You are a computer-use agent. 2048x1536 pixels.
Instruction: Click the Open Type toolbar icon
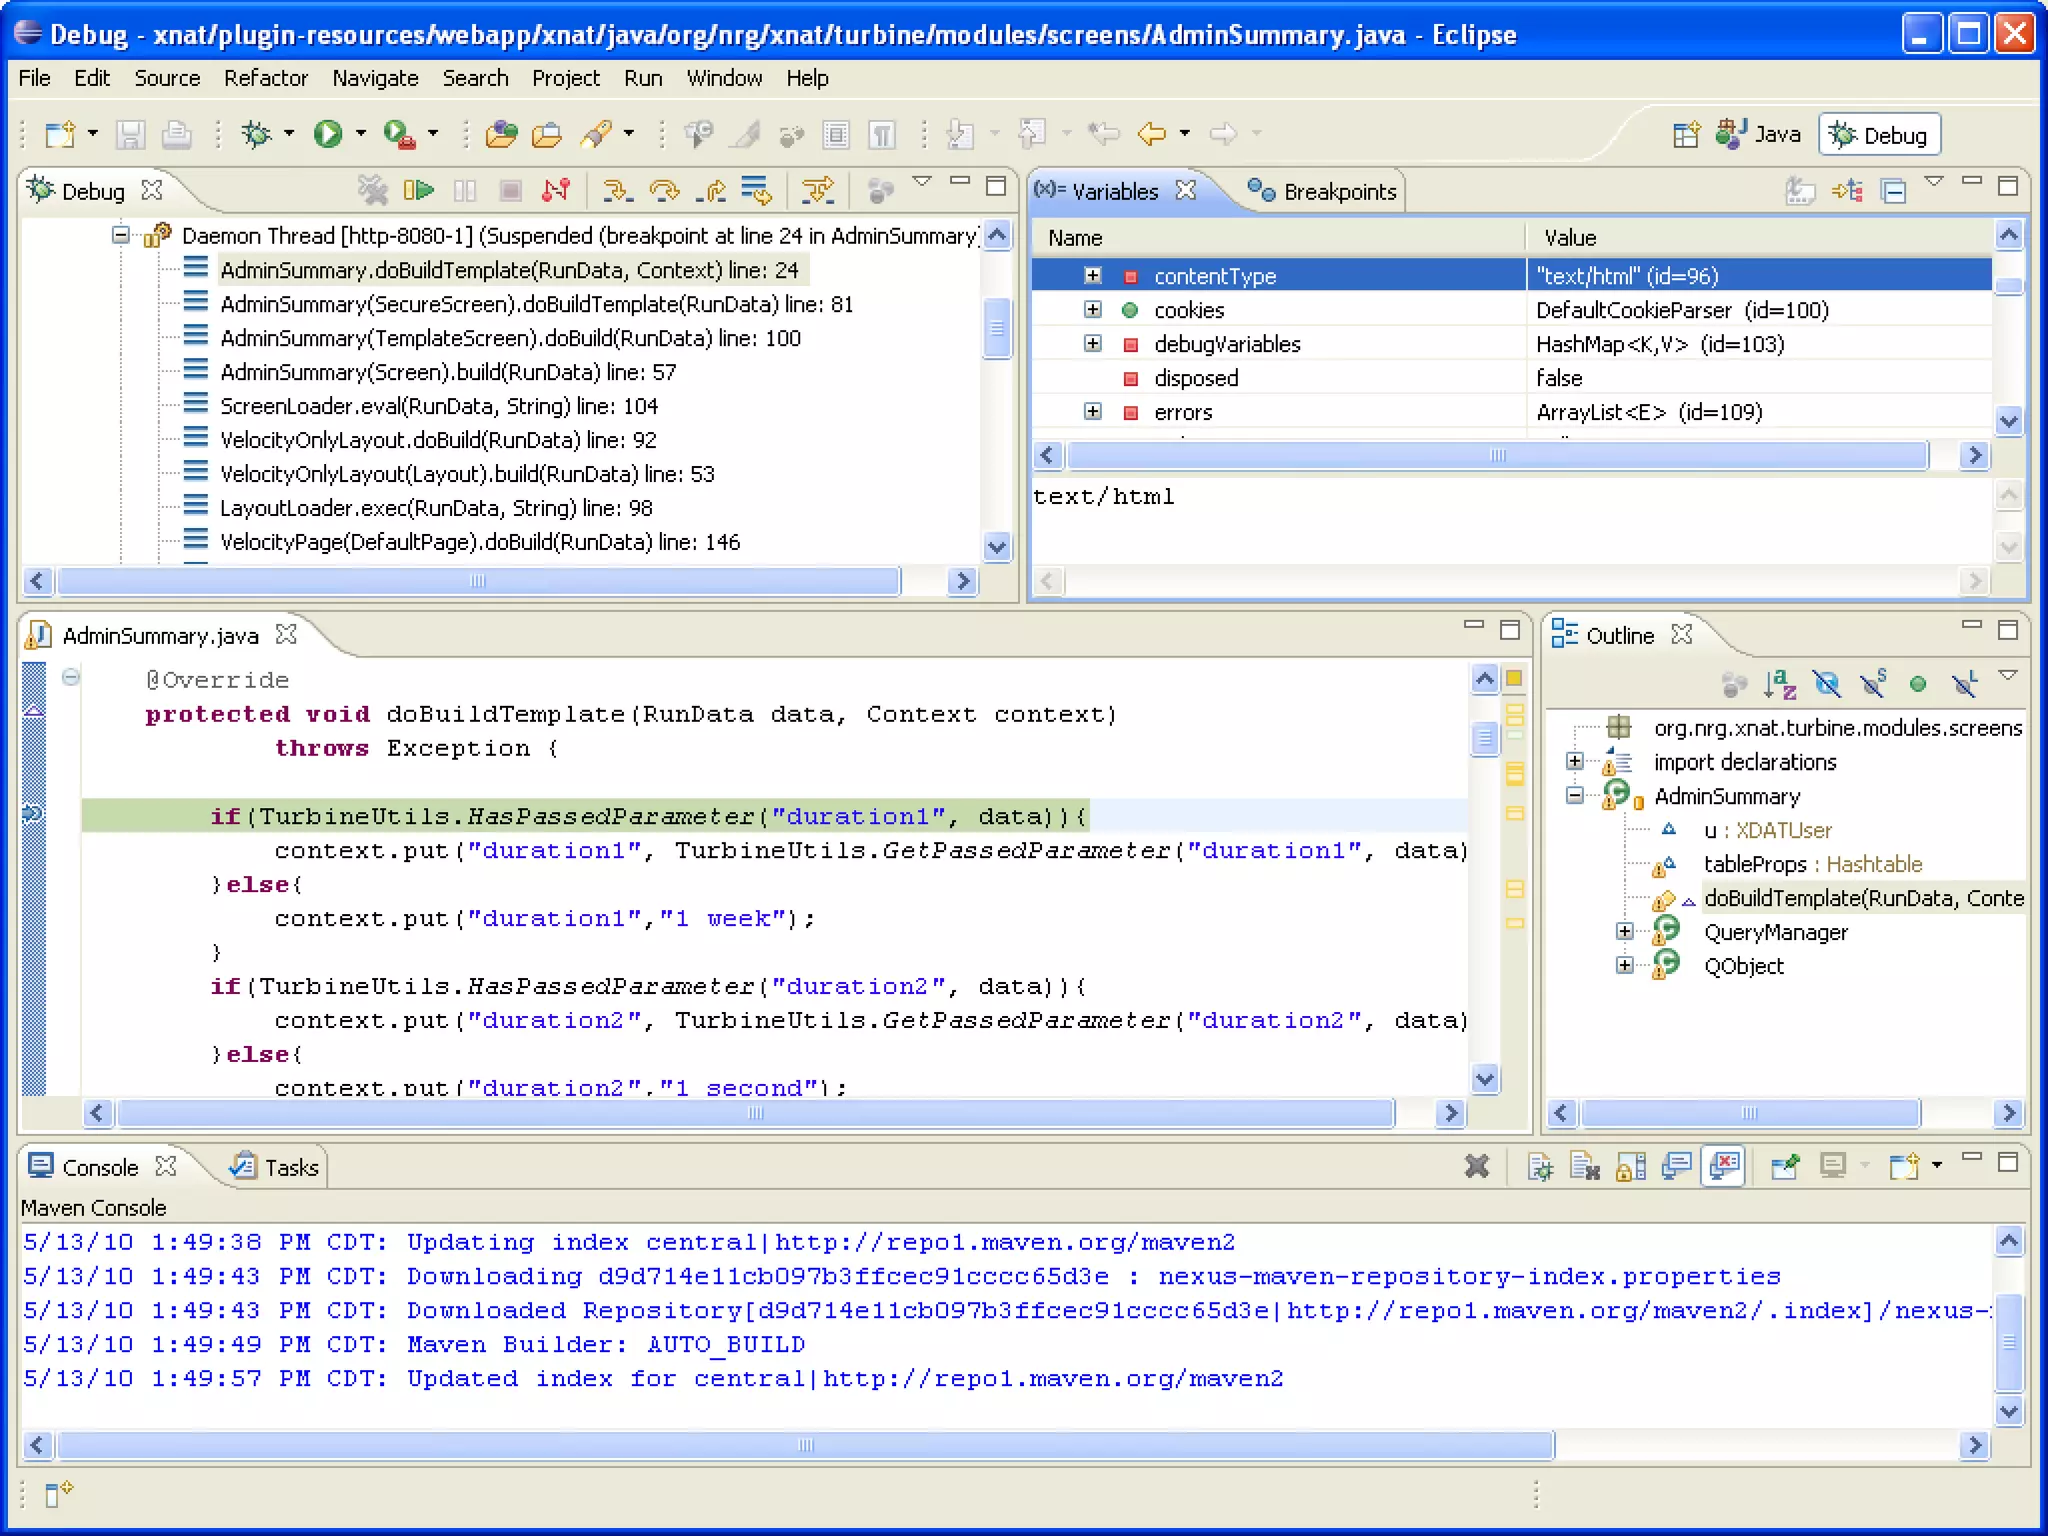[x=501, y=133]
